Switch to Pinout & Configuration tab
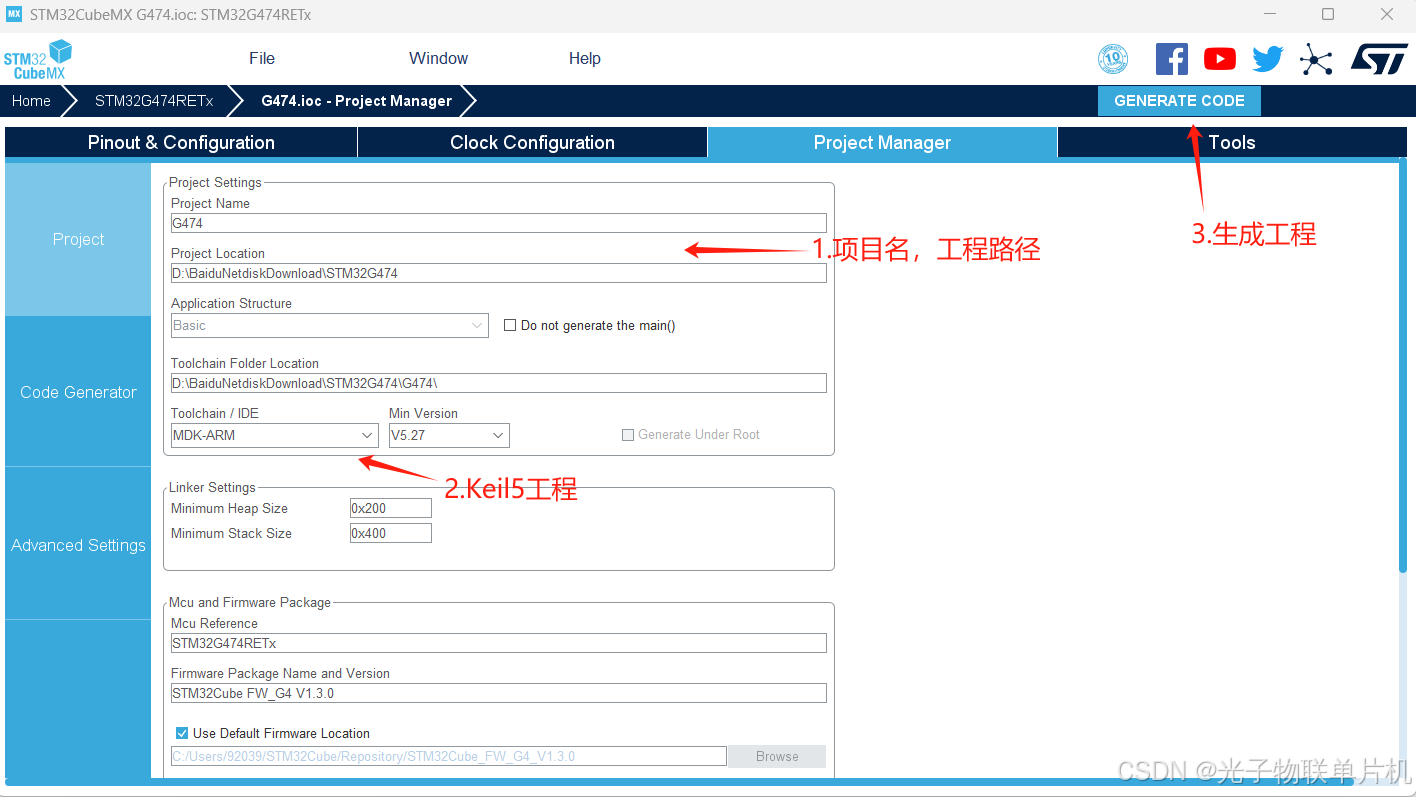The height and width of the screenshot is (797, 1416). click(x=181, y=142)
